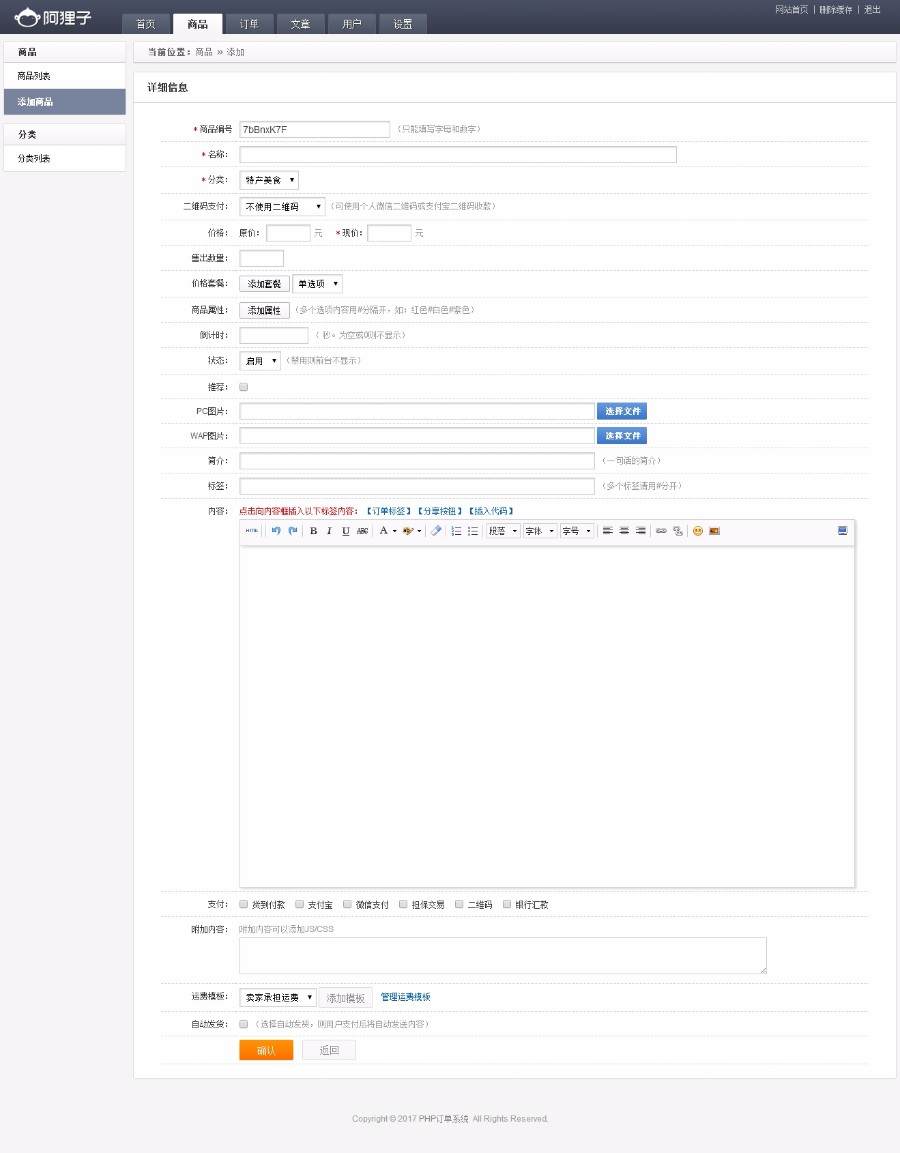Image resolution: width=900 pixels, height=1153 pixels.
Task: Click the 添加属性 button
Action: pyautogui.click(x=265, y=310)
